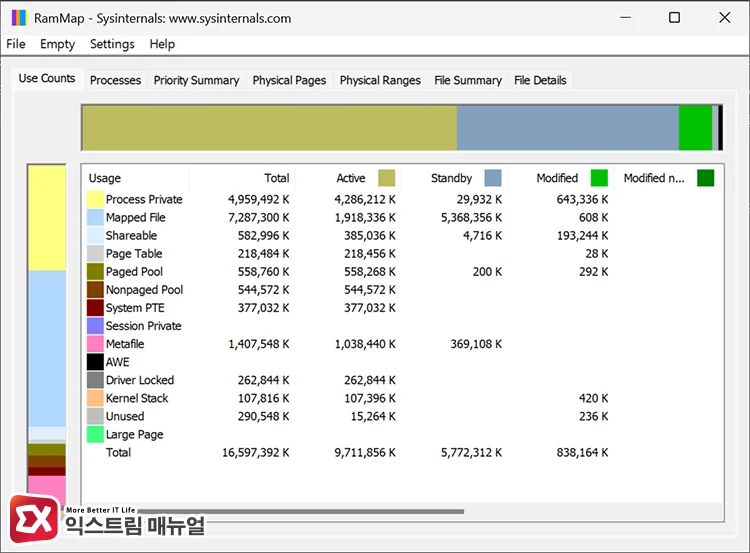750x553 pixels.
Task: Click the RamMap app icon in title bar
Action: coord(19,18)
